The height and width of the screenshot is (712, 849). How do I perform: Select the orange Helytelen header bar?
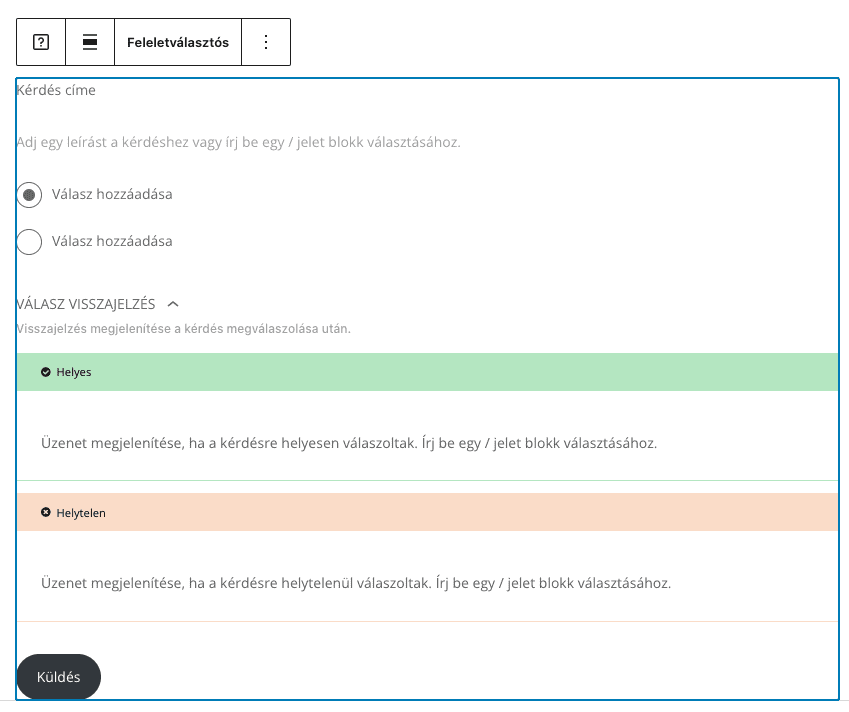click(428, 512)
